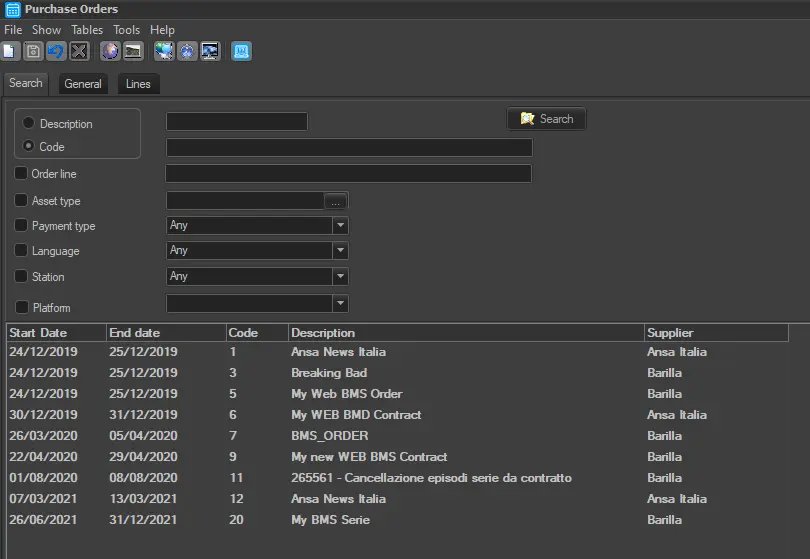810x559 pixels.
Task: Enable the Order line checkbox
Action: coord(21,174)
